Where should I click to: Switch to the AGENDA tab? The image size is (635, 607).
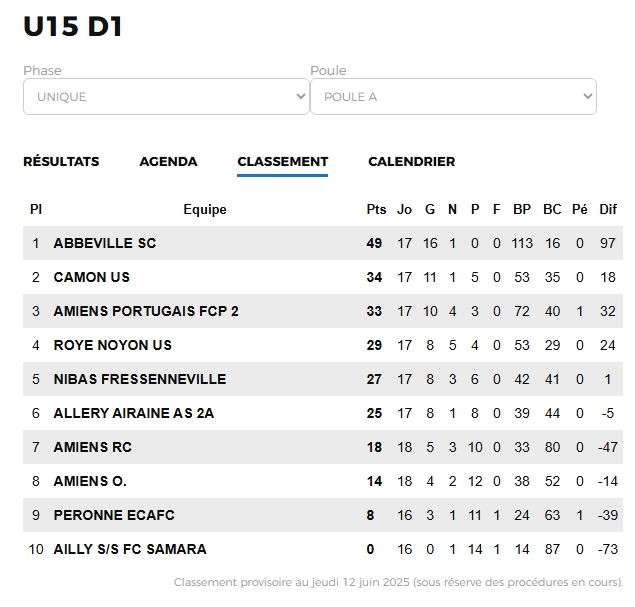(168, 162)
